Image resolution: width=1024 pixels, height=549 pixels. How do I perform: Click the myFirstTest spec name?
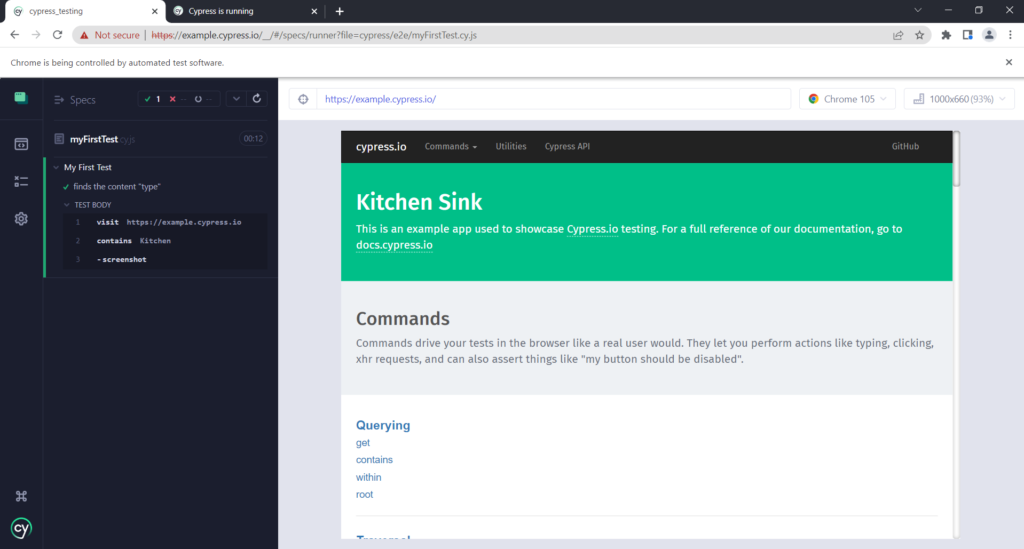point(94,139)
